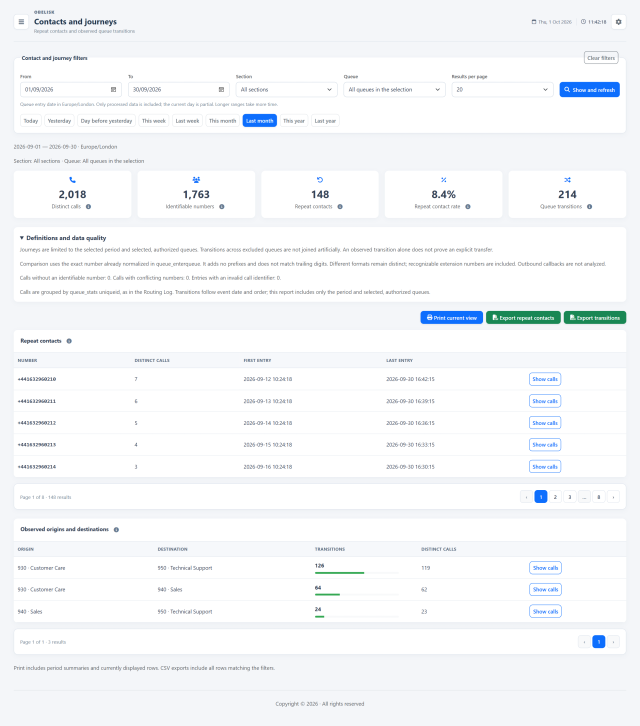The image size is (640, 726).
Task: Select the Today preset
Action: (31, 121)
